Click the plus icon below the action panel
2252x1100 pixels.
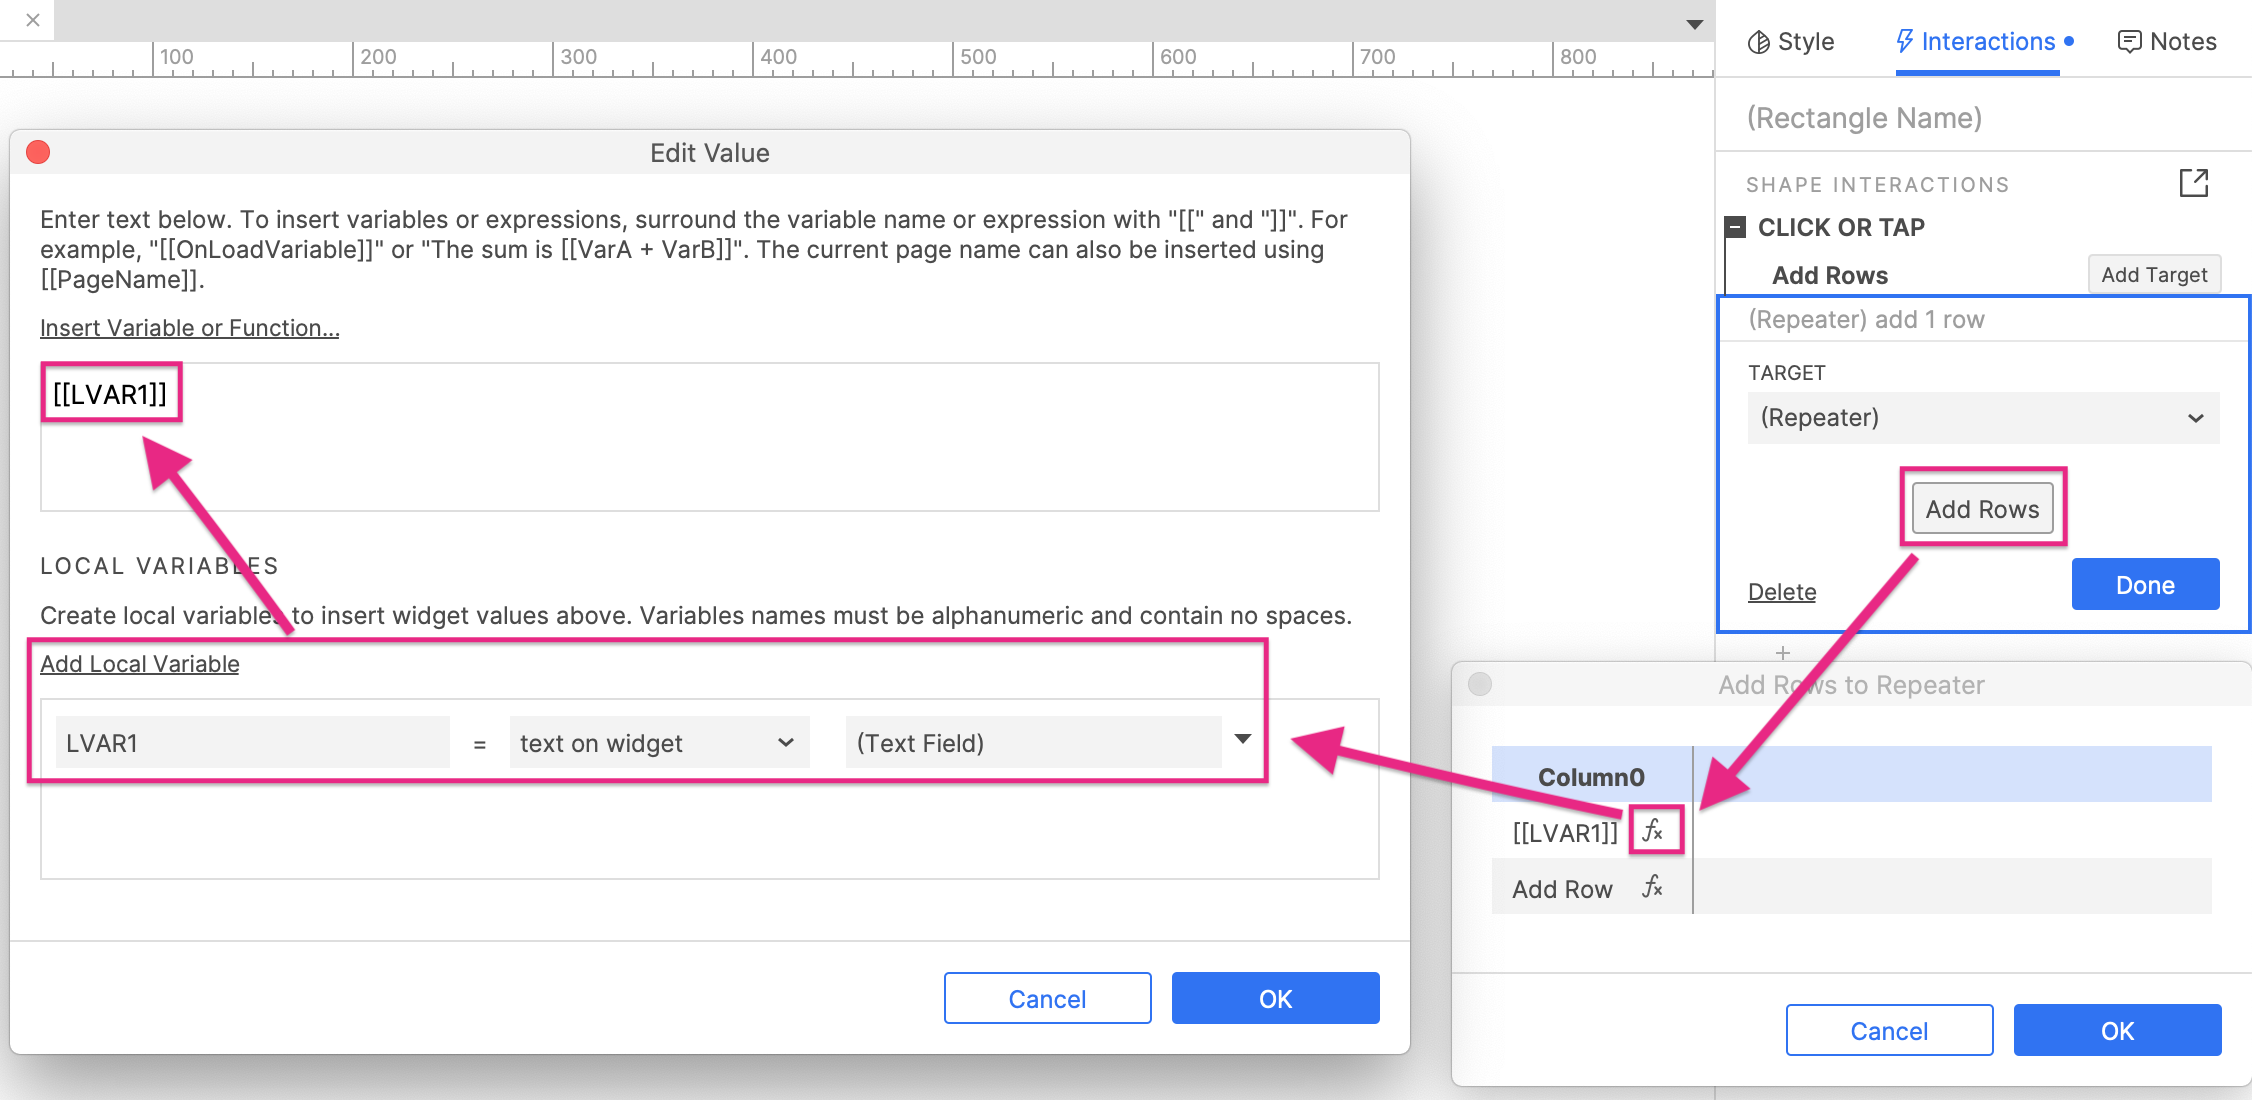coord(1782,653)
